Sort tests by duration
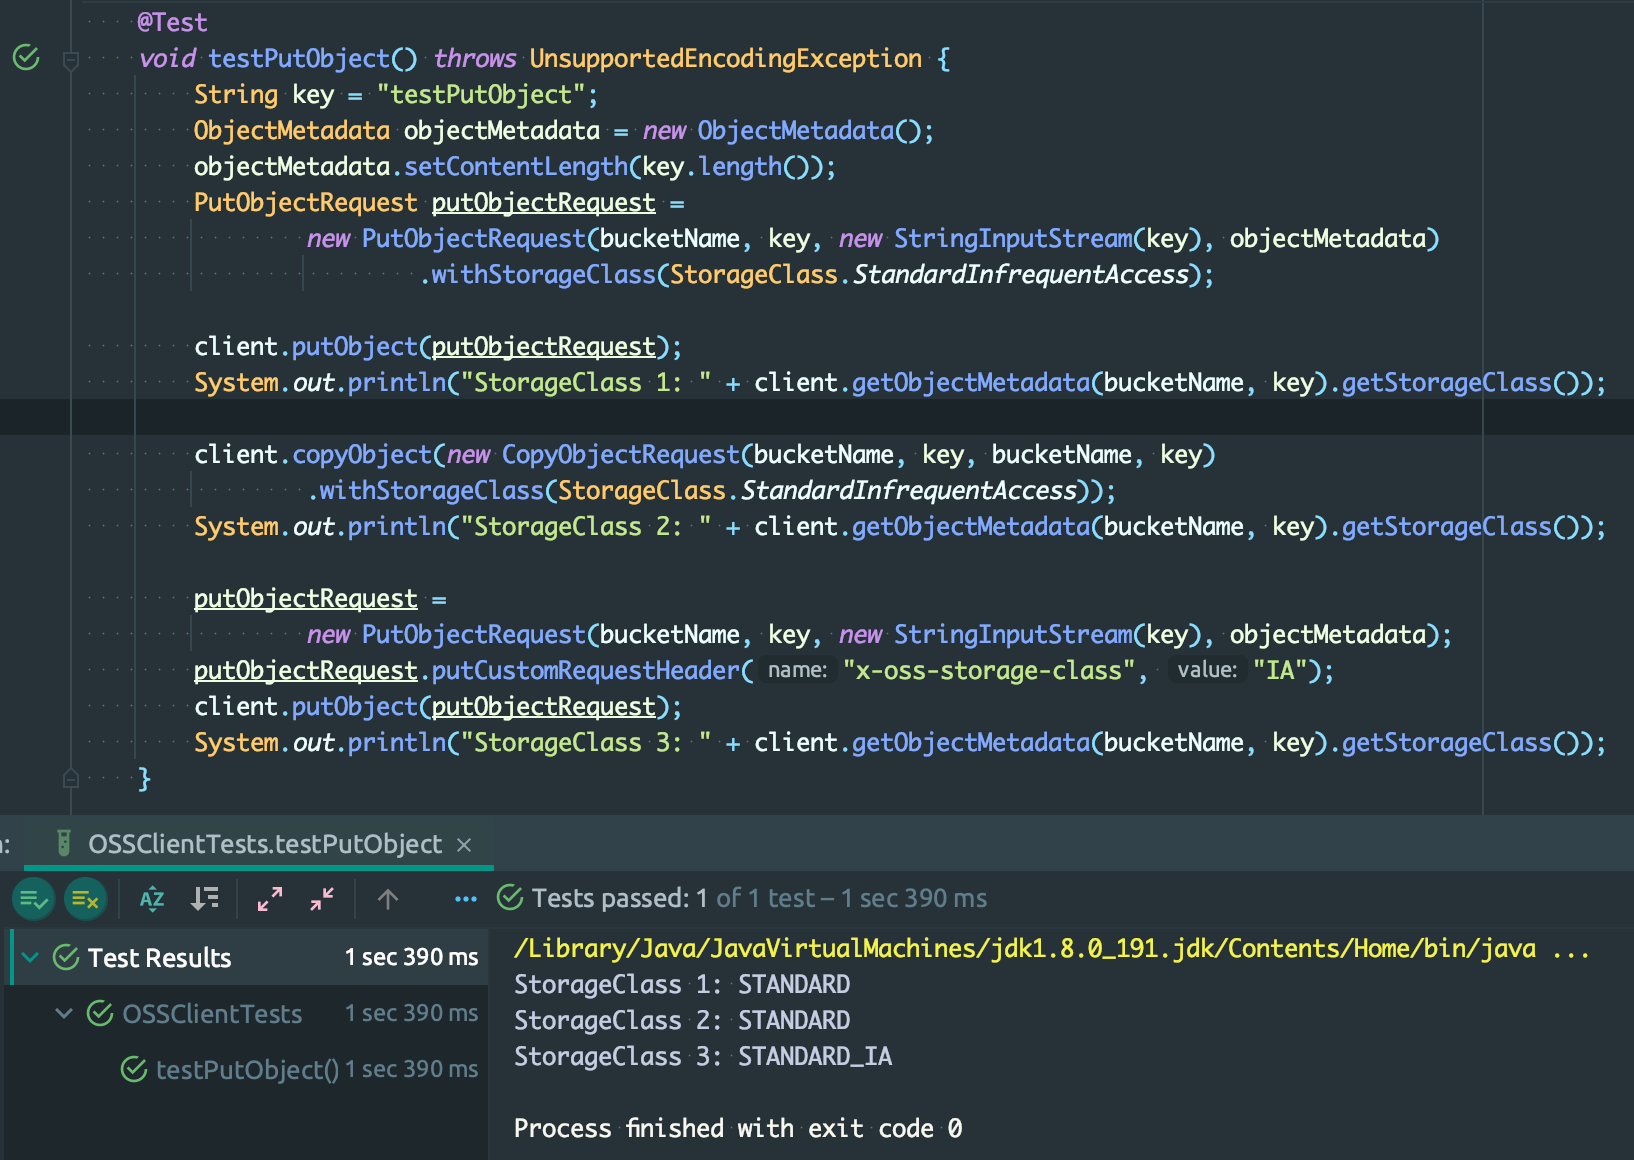The width and height of the screenshot is (1634, 1160). click(204, 899)
